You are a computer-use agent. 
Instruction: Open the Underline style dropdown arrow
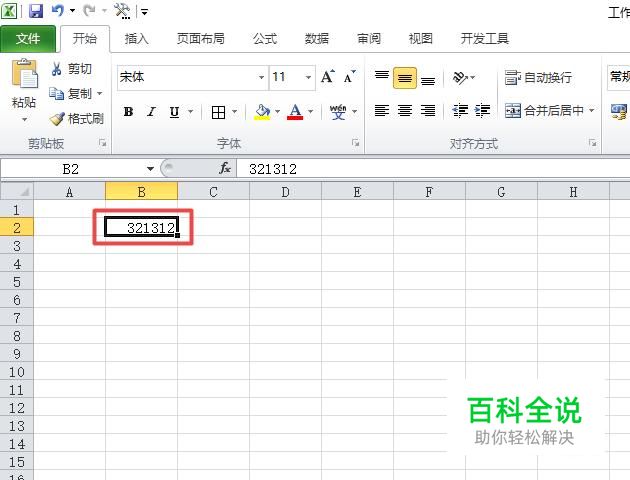pos(191,112)
